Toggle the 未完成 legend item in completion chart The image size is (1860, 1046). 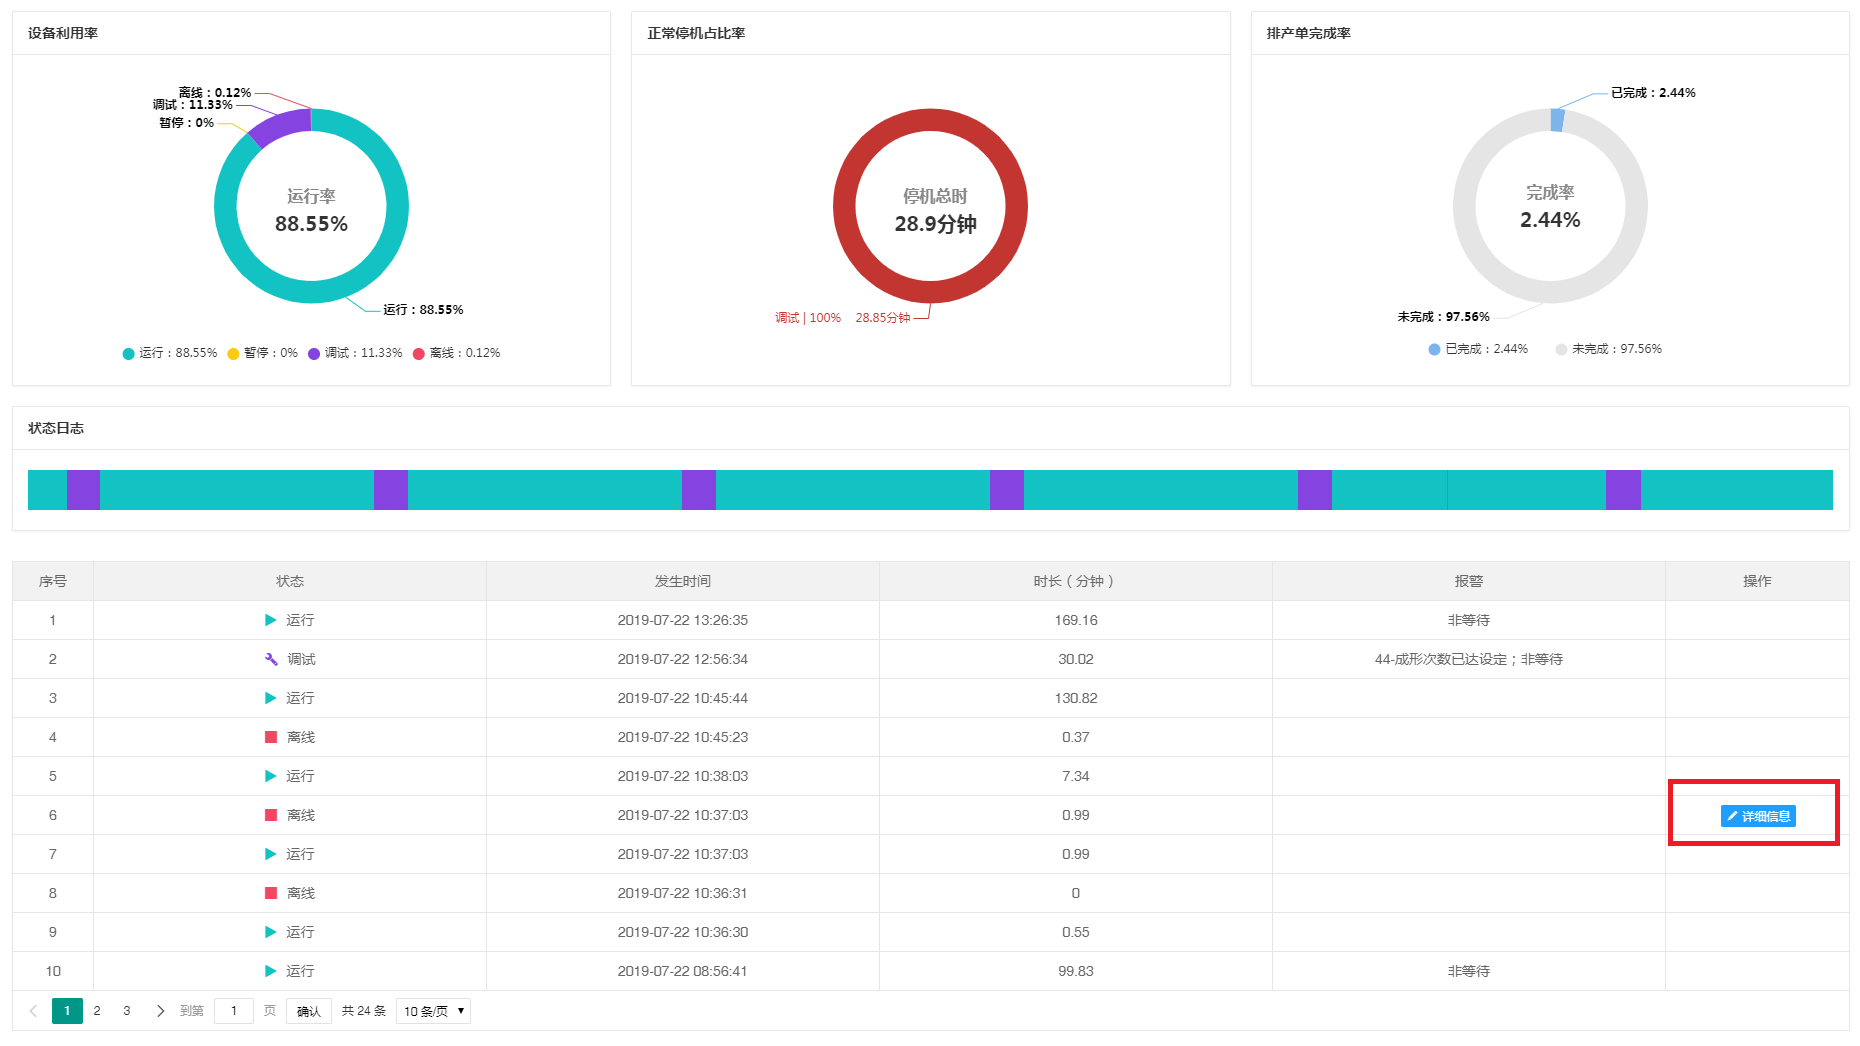click(1608, 349)
